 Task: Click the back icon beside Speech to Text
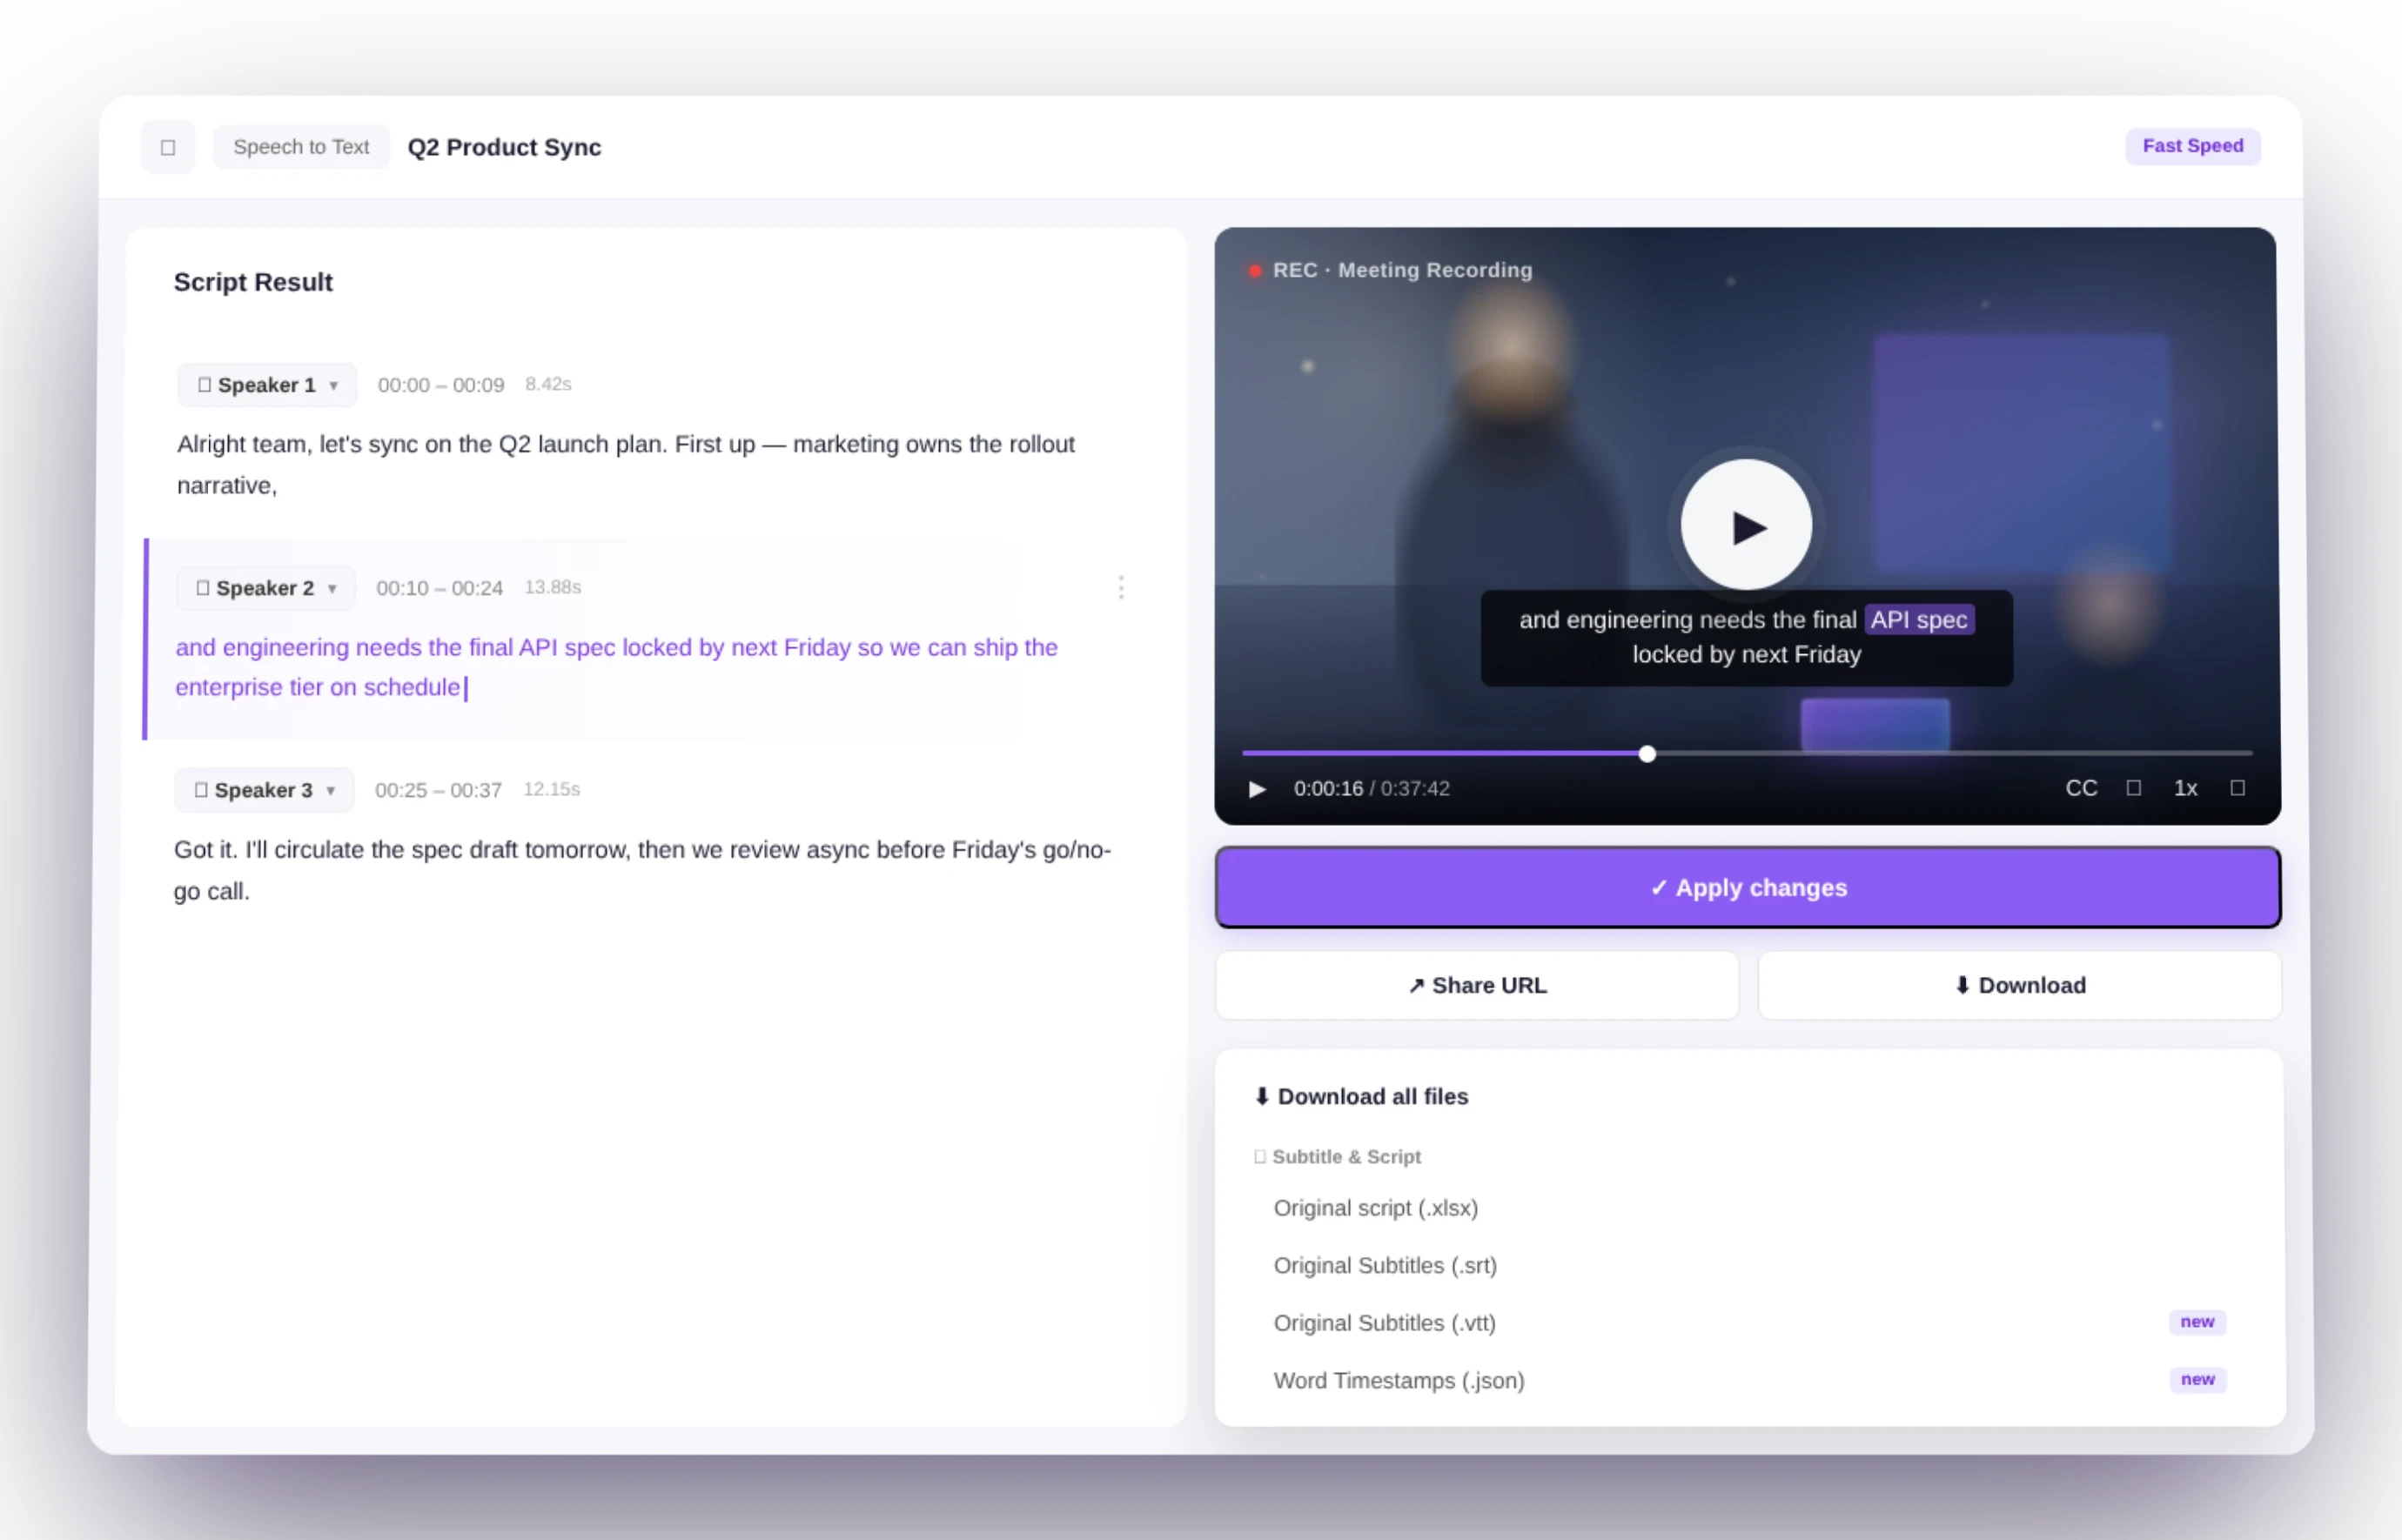pyautogui.click(x=167, y=146)
